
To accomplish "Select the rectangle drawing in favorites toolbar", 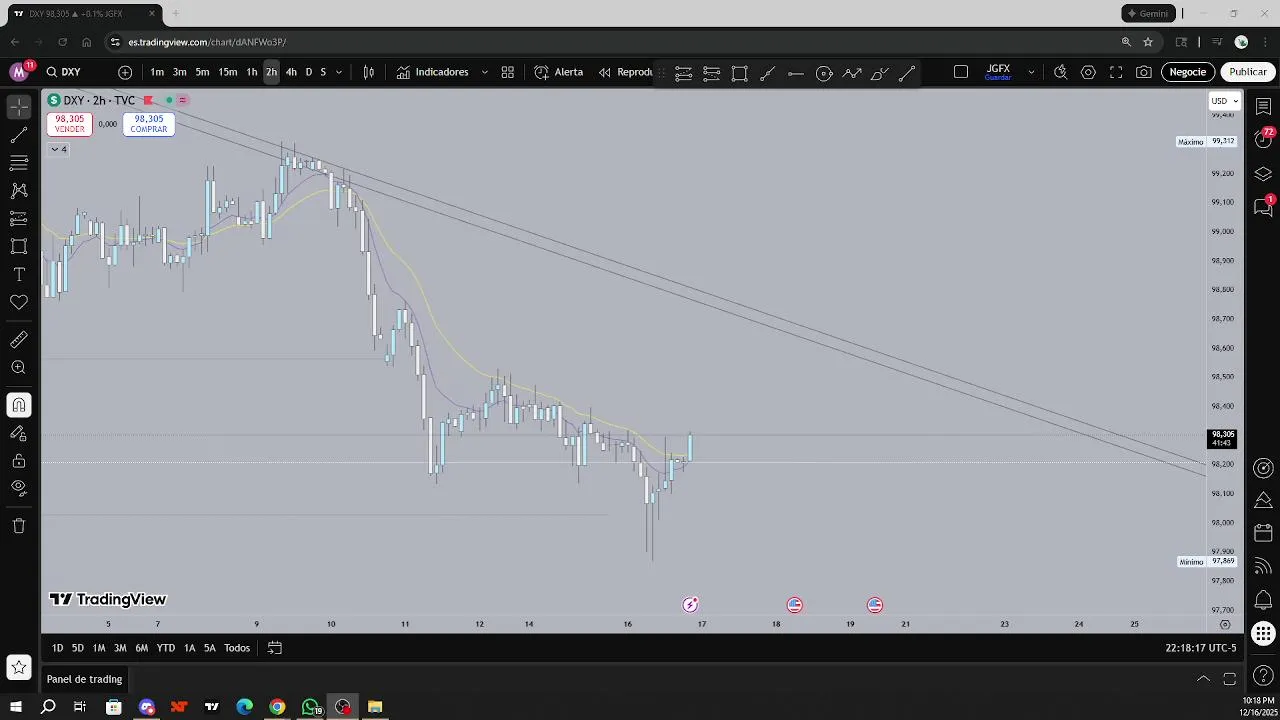I will (740, 73).
